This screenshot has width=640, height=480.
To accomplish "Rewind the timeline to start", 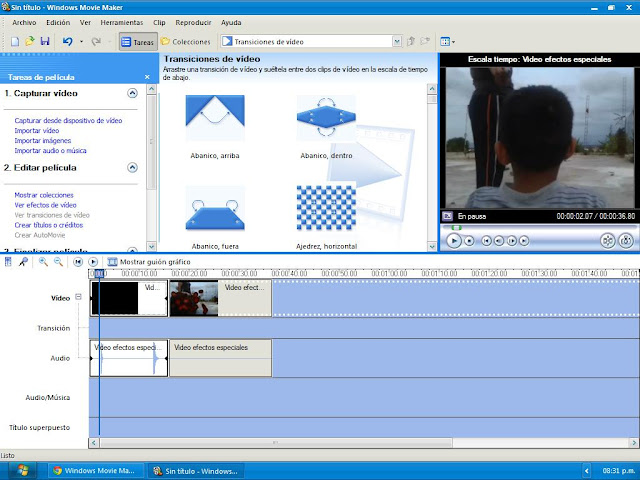I will pos(78,262).
